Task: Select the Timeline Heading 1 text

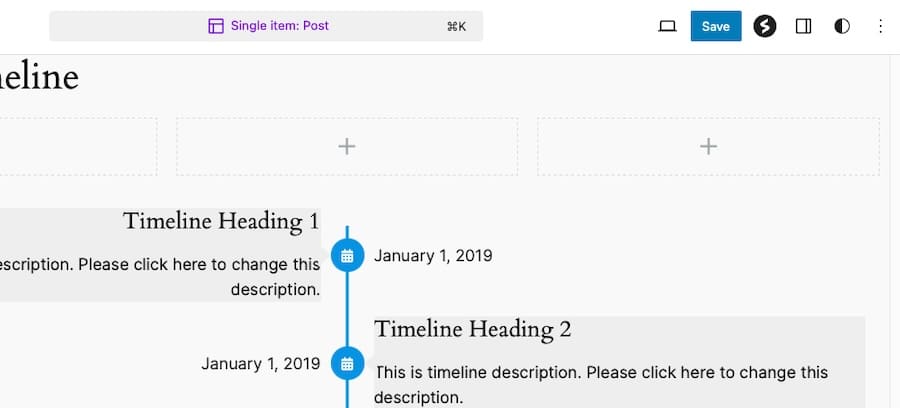Action: pos(221,221)
